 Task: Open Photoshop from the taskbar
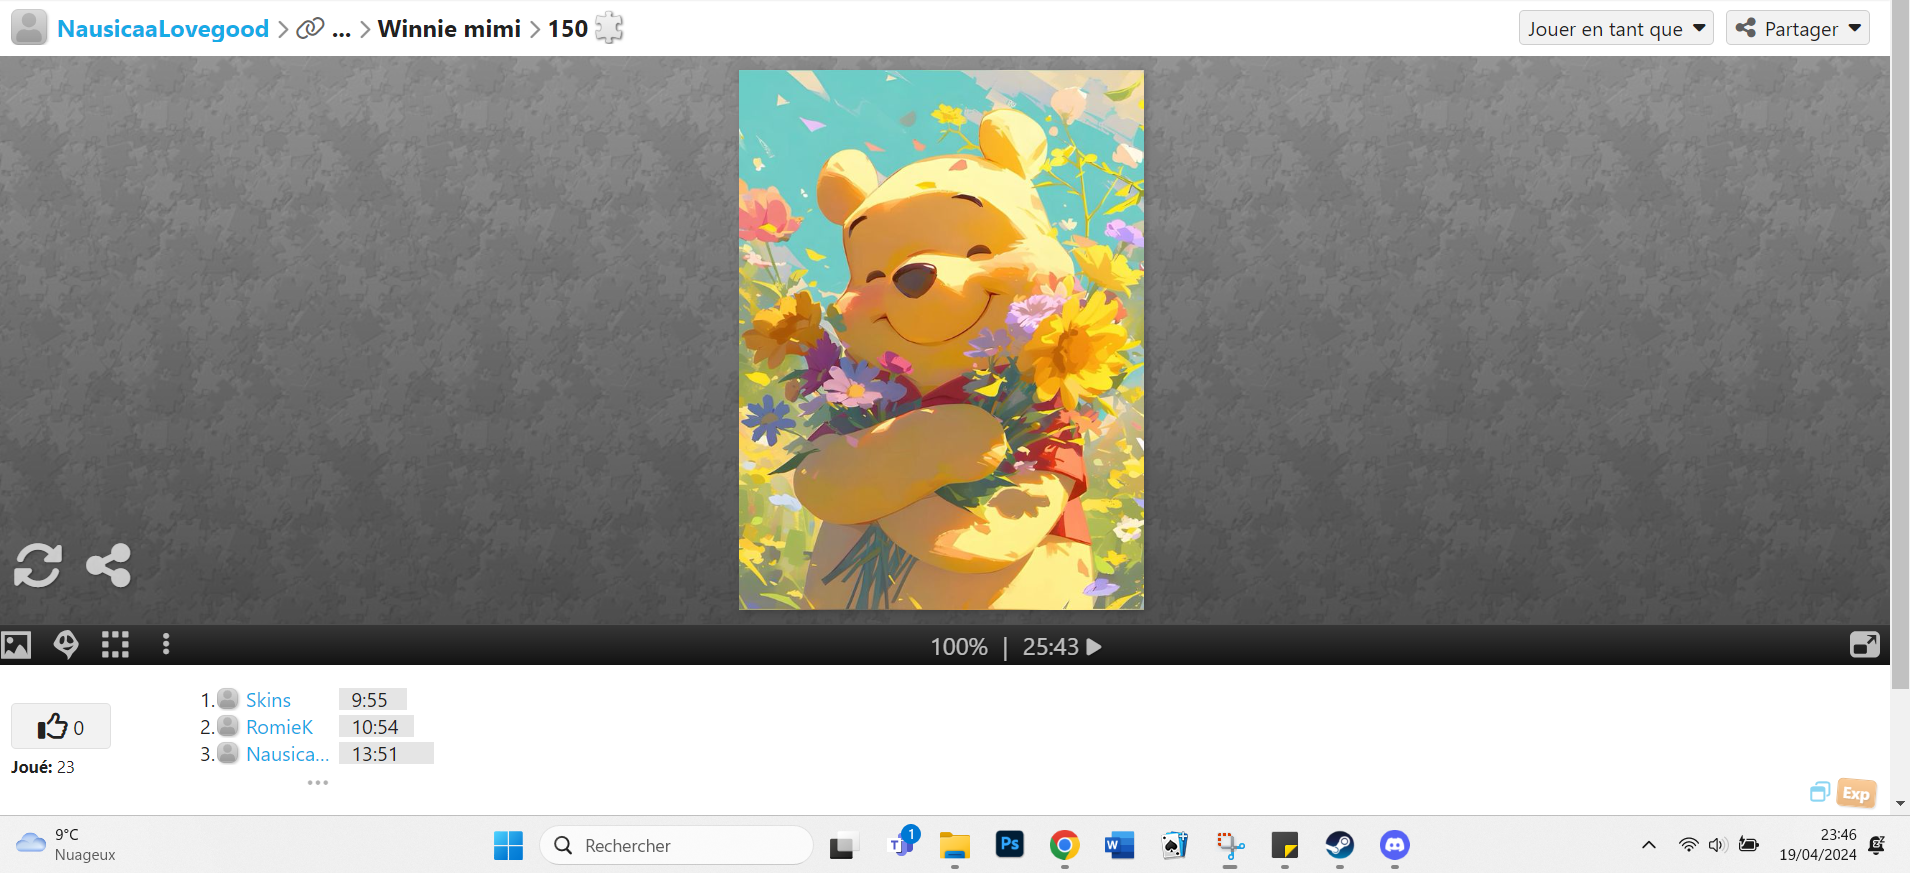[x=1010, y=845]
